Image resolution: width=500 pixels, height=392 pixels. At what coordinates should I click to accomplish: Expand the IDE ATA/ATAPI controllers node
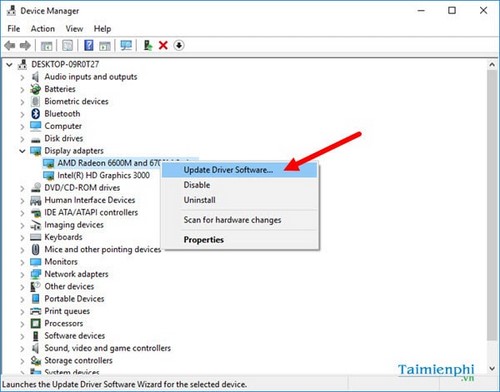pyautogui.click(x=22, y=213)
